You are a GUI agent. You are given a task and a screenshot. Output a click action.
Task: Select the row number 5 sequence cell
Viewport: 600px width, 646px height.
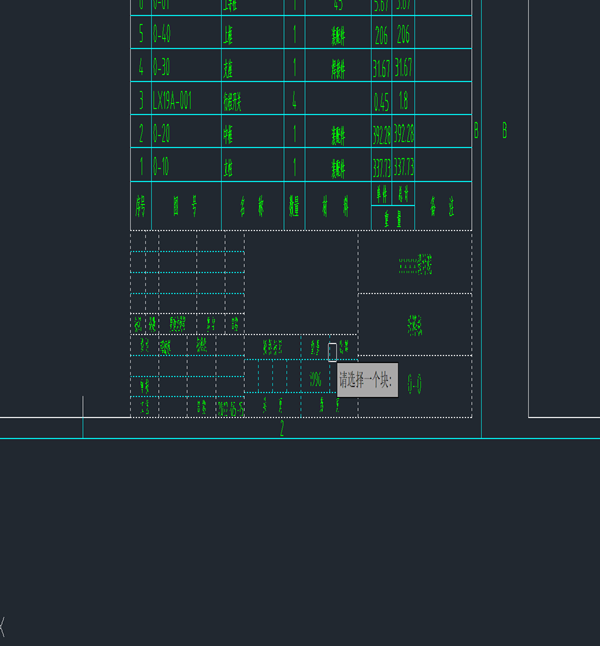[141, 33]
